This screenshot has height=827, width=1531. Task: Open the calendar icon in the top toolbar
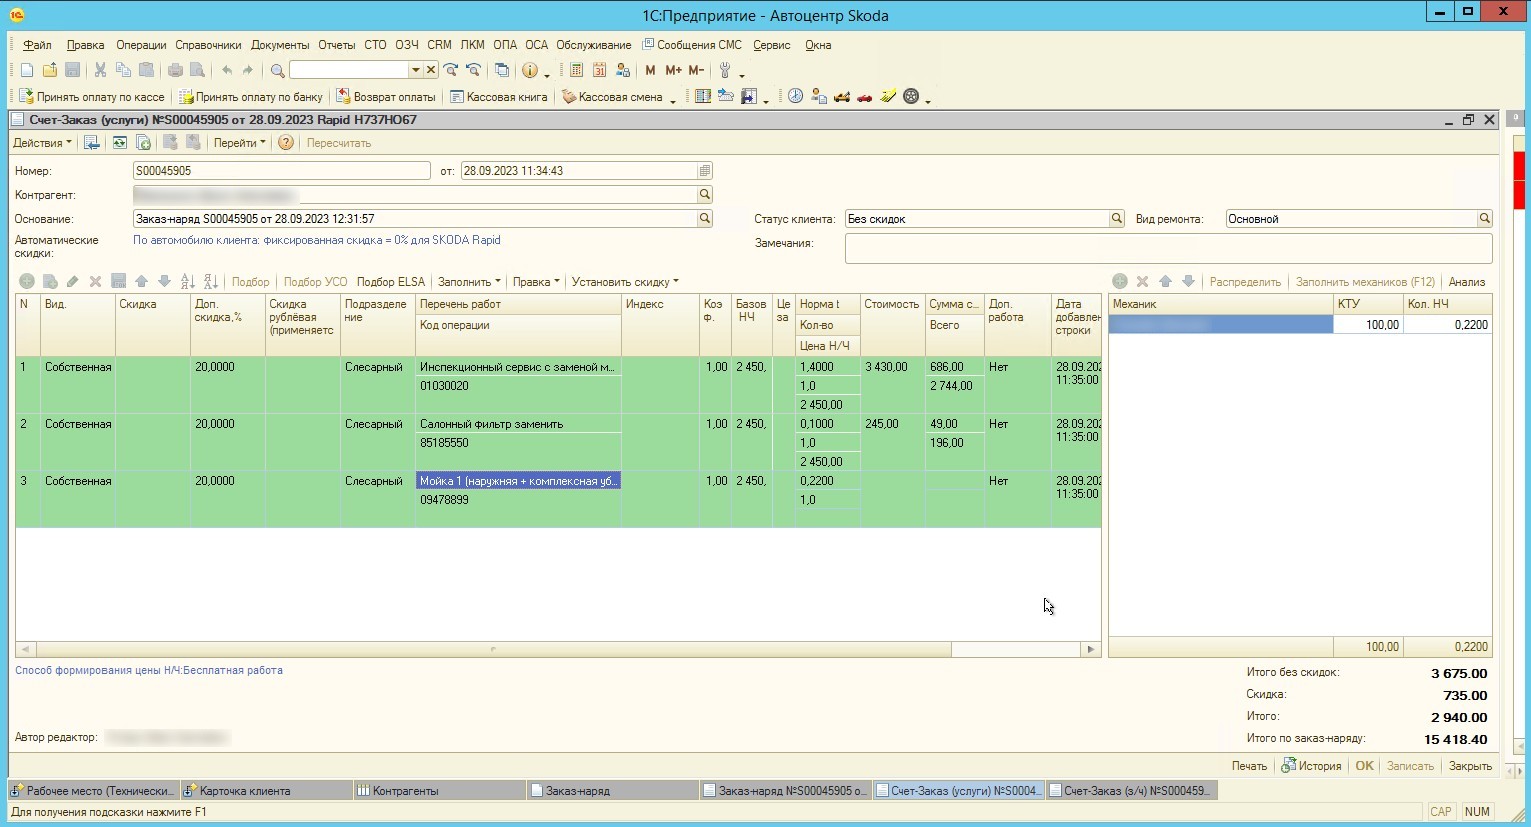(599, 70)
